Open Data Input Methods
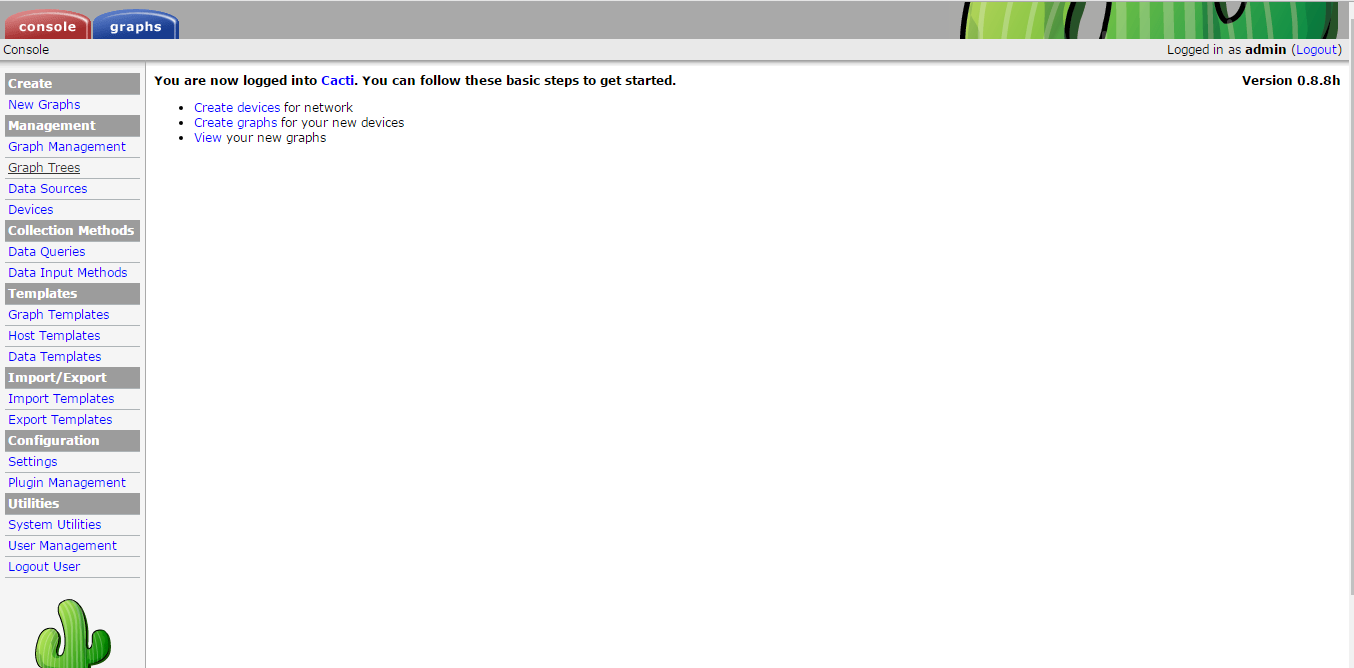 tap(67, 273)
